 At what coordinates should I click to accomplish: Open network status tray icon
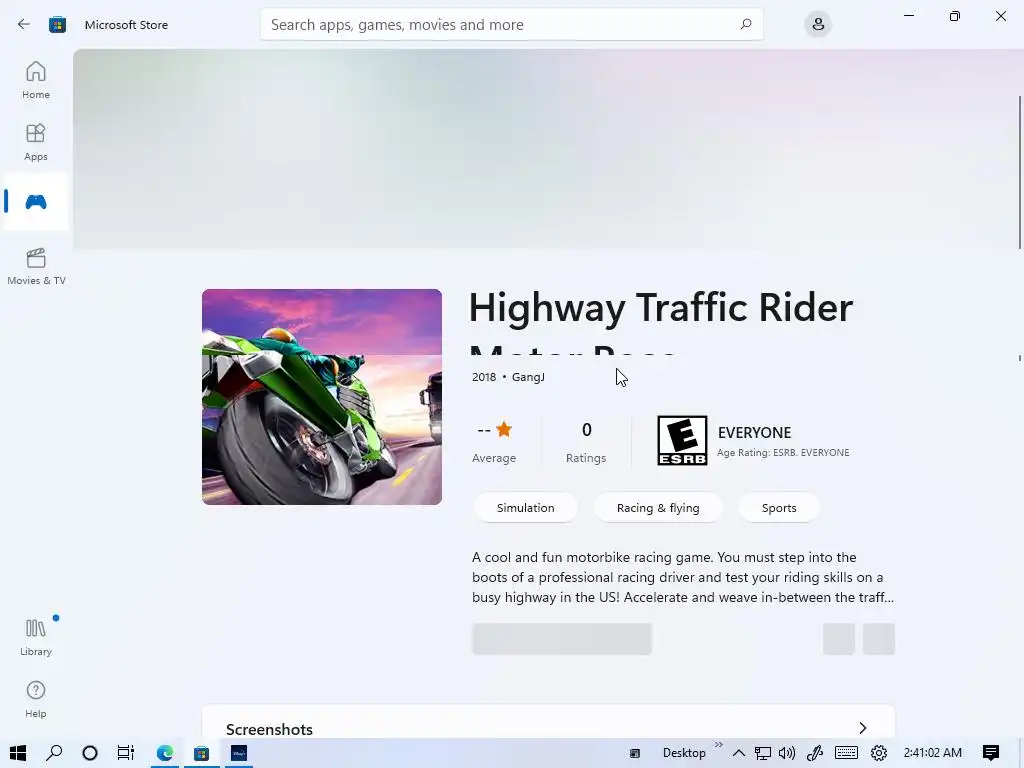coord(762,752)
